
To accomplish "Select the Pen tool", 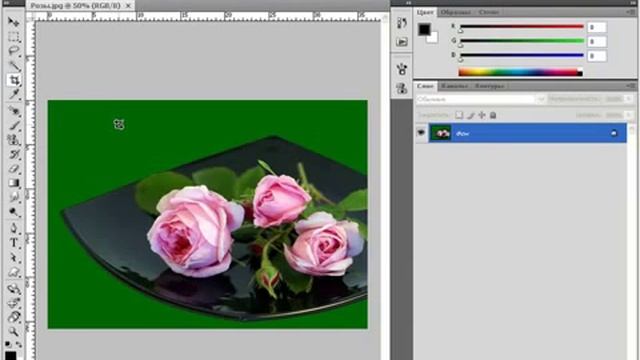I will point(14,228).
